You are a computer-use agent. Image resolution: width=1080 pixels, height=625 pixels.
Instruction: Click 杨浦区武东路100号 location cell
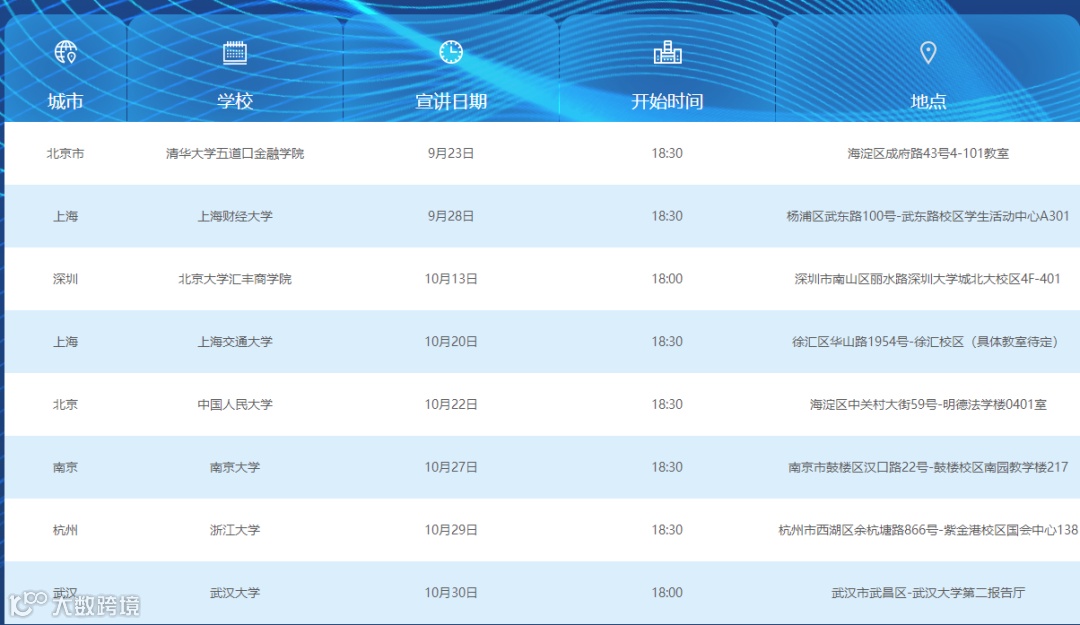click(x=928, y=216)
